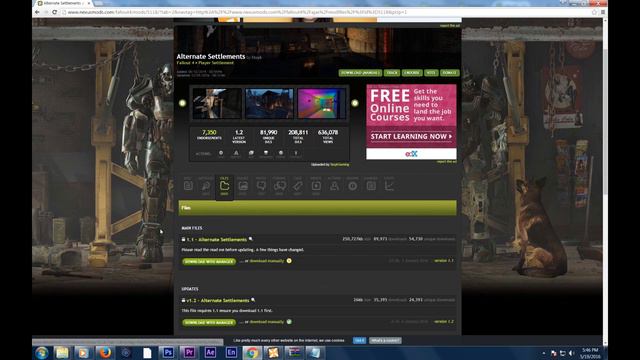Launch Firefox from the taskbar

pyautogui.click(x=104, y=353)
